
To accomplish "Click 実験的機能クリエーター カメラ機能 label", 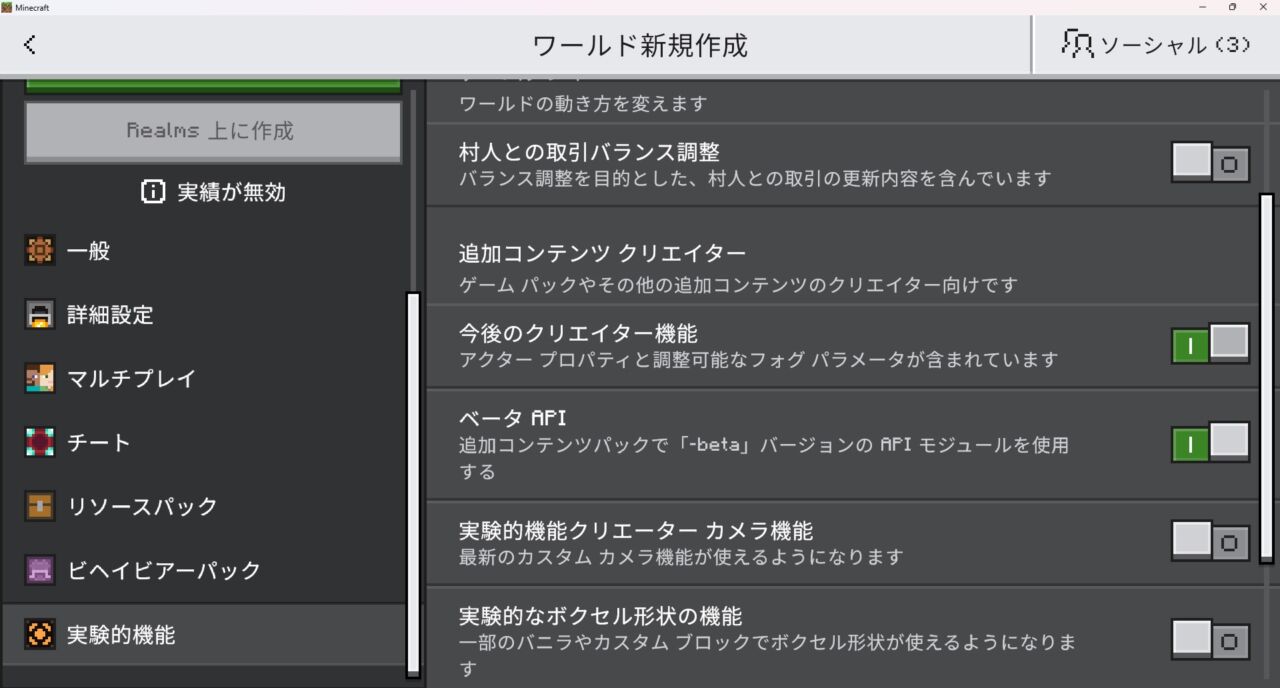I will point(636,530).
